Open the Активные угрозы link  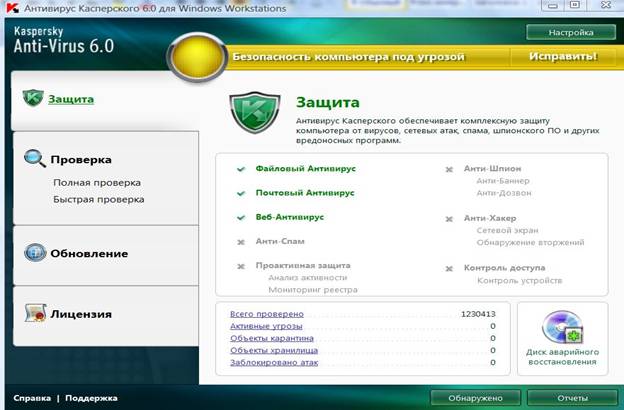coord(266,326)
